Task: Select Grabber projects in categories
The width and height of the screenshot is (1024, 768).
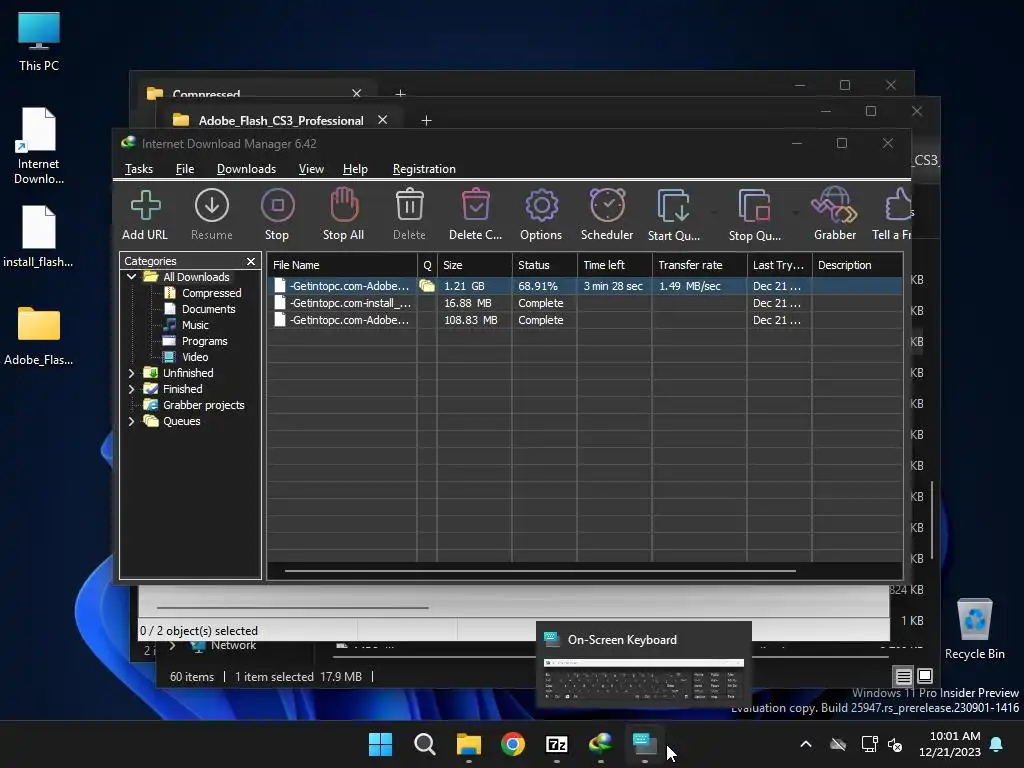Action: [x=203, y=405]
